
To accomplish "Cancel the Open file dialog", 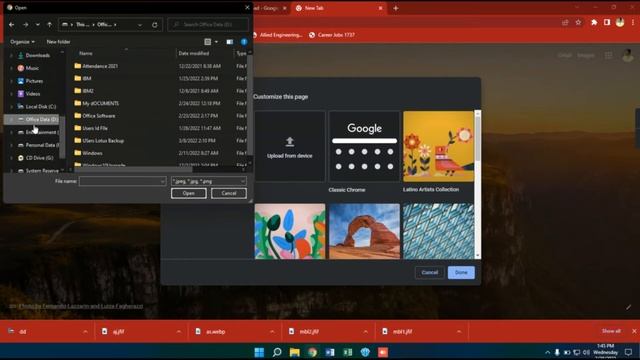I will pos(229,193).
